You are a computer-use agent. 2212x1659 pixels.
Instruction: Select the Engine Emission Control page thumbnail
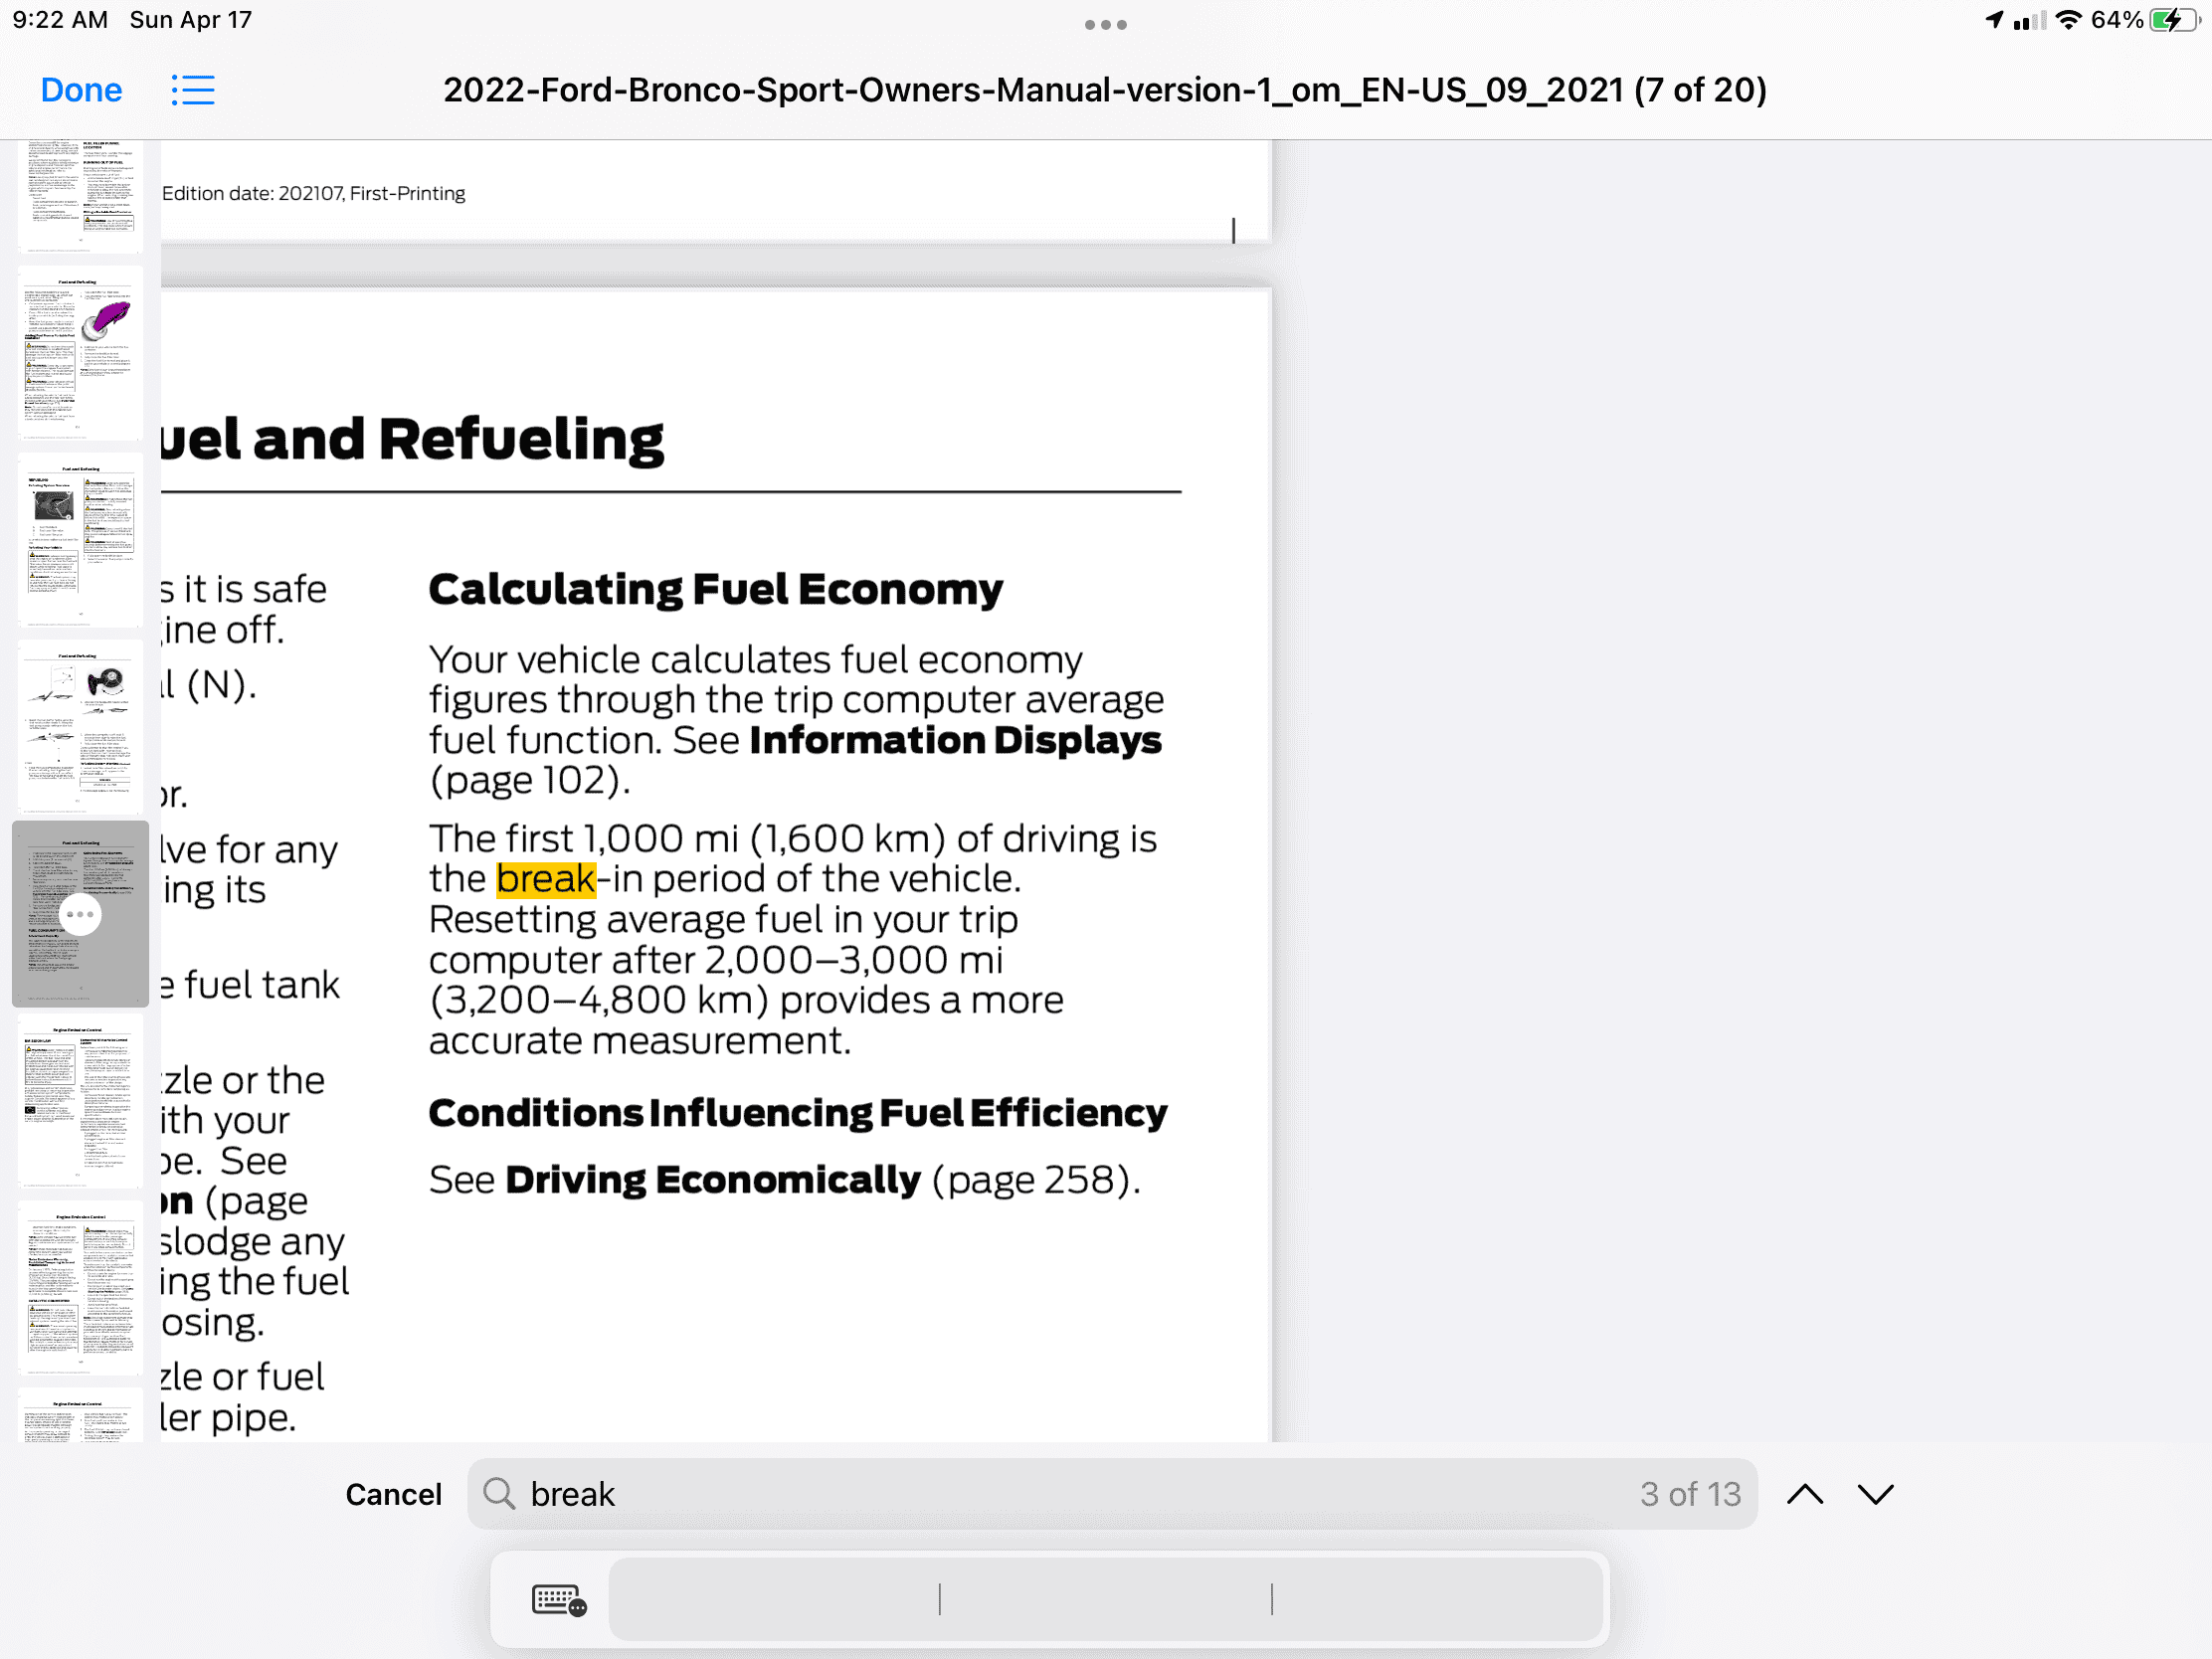[80, 1100]
